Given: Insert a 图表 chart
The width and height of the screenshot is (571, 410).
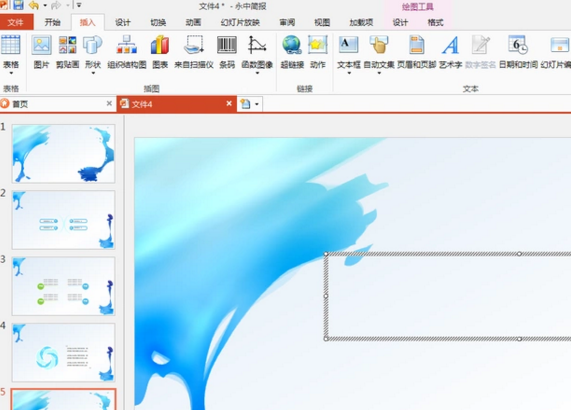Looking at the screenshot, I should pos(160,45).
